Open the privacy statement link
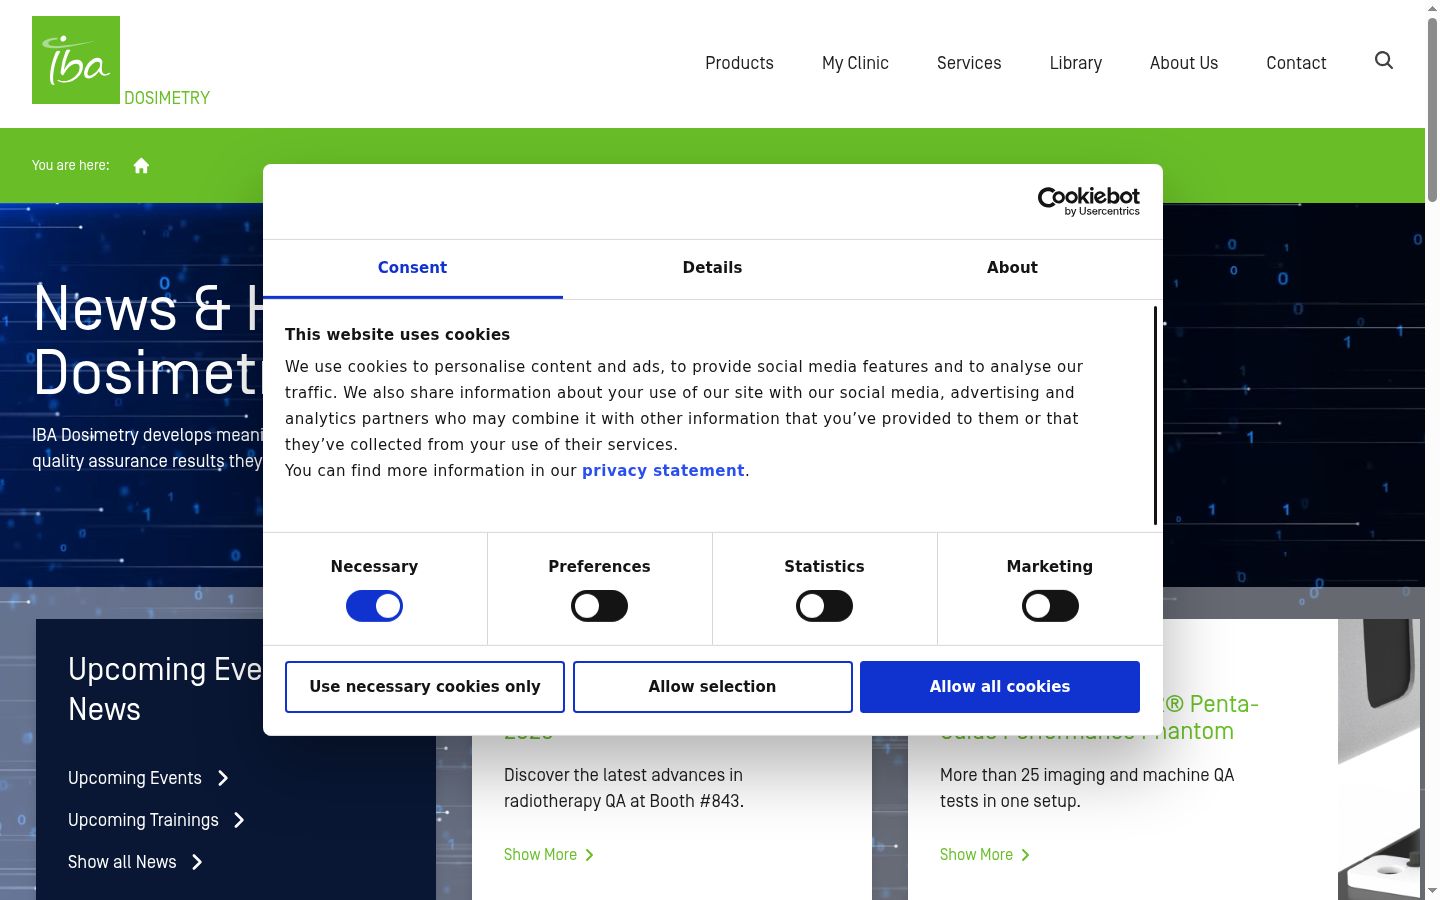The height and width of the screenshot is (900, 1440). [663, 471]
